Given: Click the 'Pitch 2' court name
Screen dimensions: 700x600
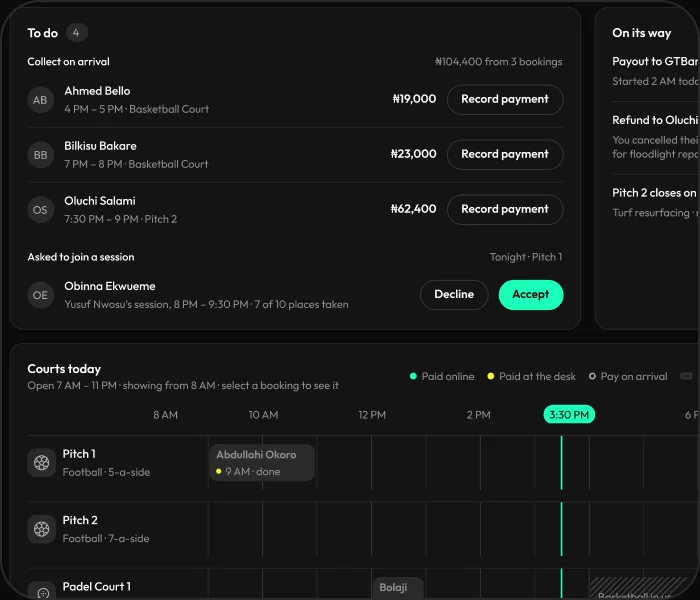Looking at the screenshot, I should click(80, 521).
